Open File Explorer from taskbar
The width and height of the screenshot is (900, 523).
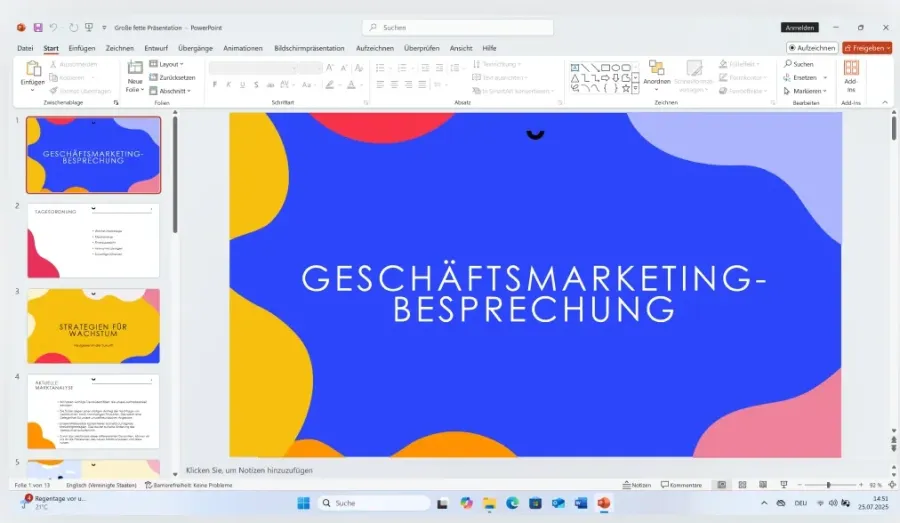click(x=489, y=503)
